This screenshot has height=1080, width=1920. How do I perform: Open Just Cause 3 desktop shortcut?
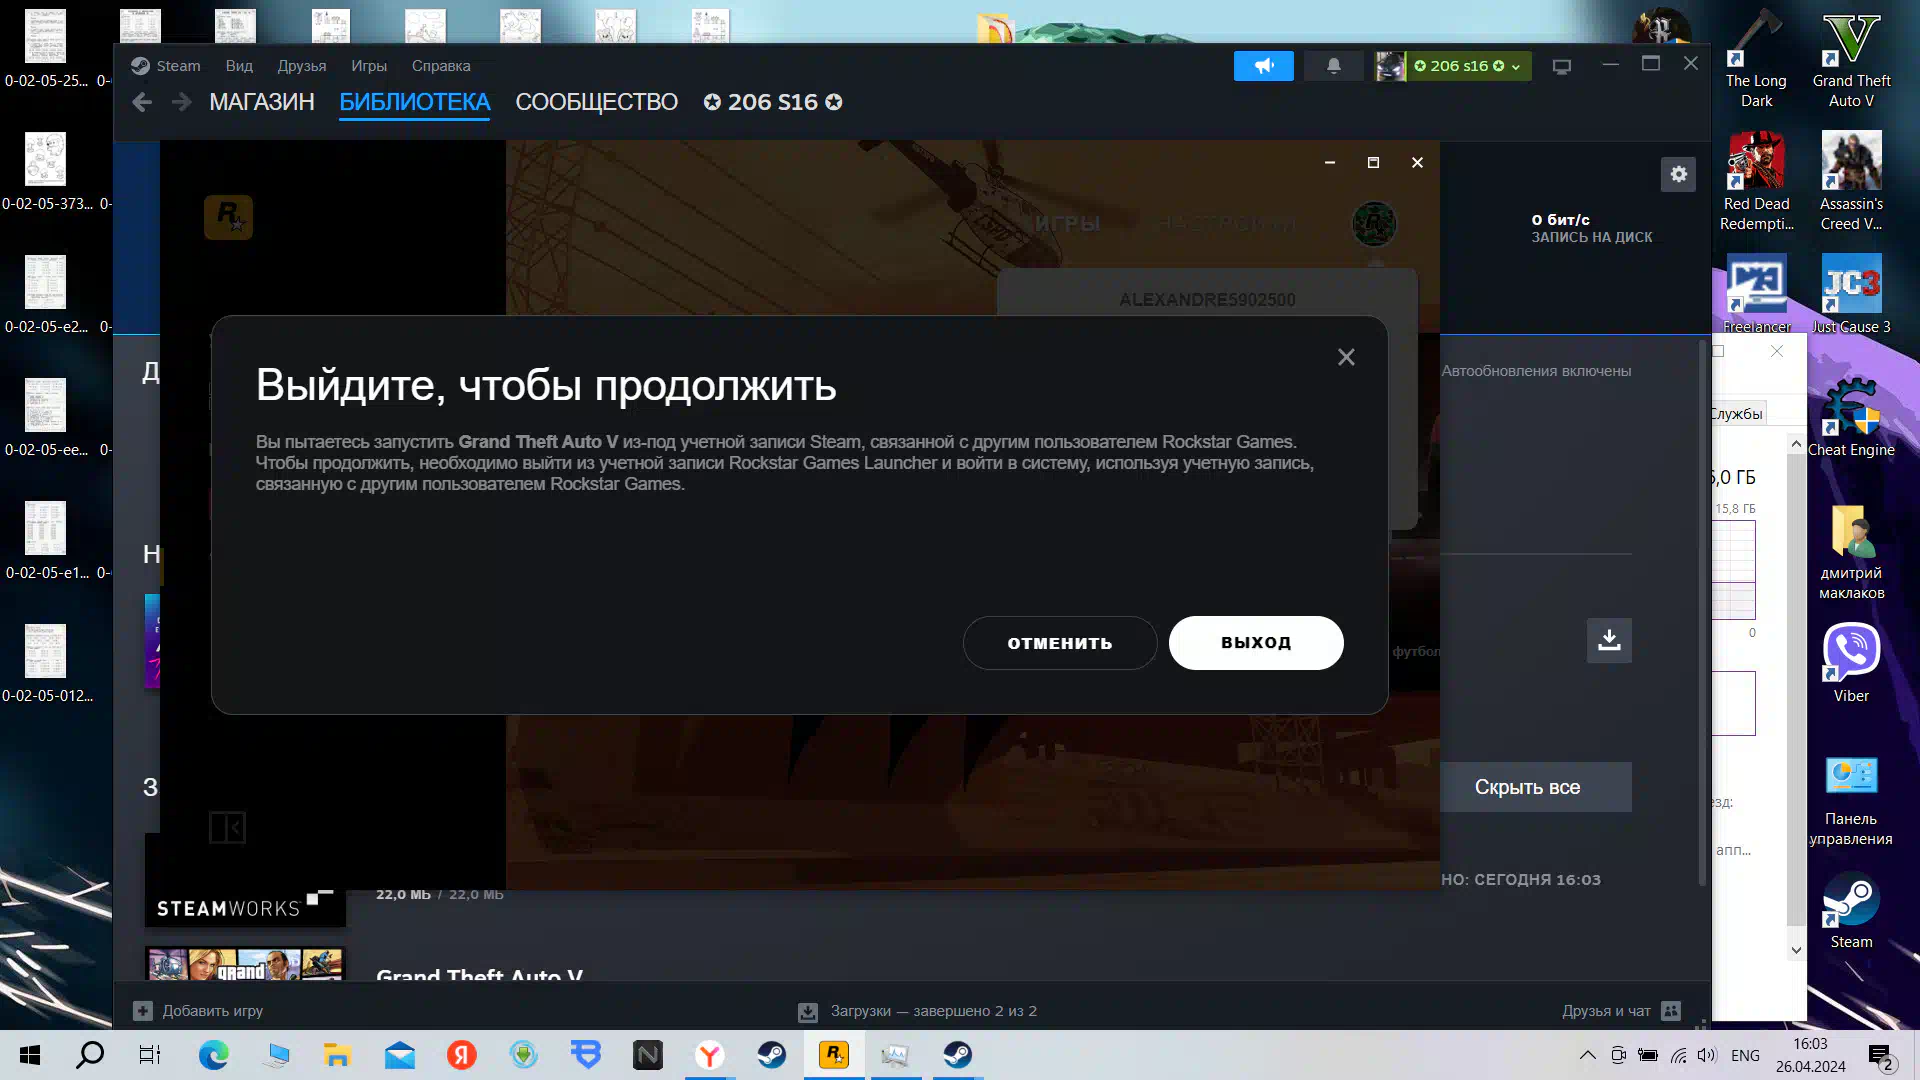(1851, 294)
